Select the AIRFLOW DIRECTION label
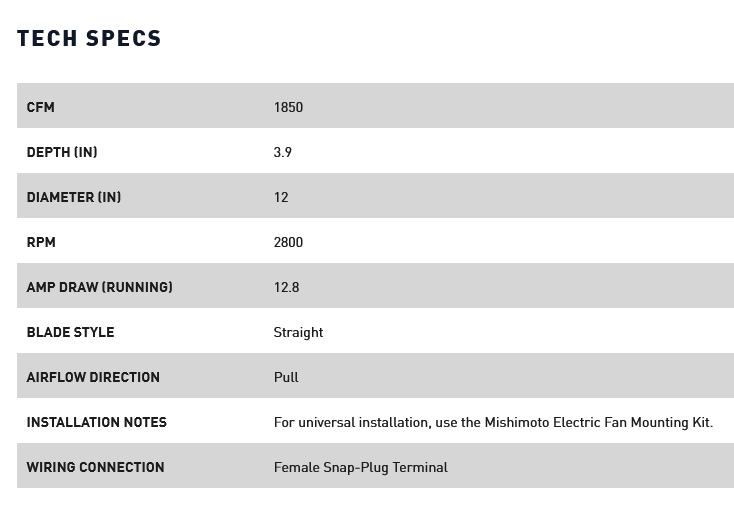The image size is (734, 506). pos(93,377)
